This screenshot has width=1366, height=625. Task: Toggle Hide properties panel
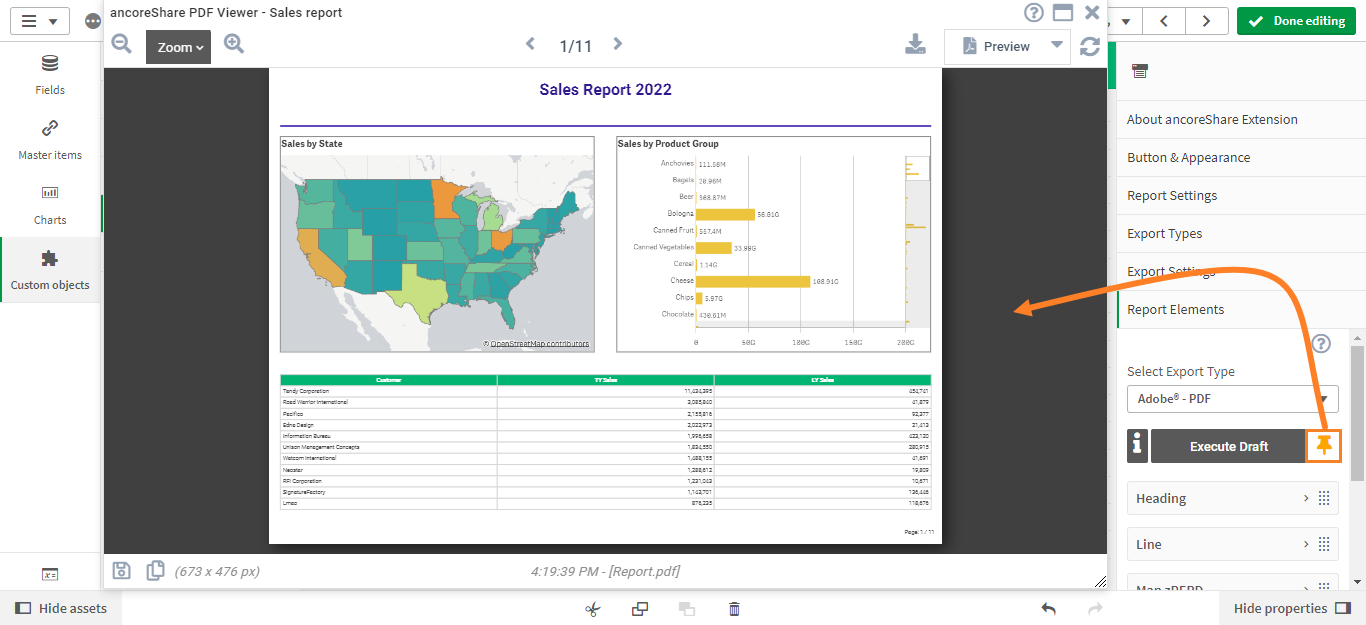click(1293, 608)
